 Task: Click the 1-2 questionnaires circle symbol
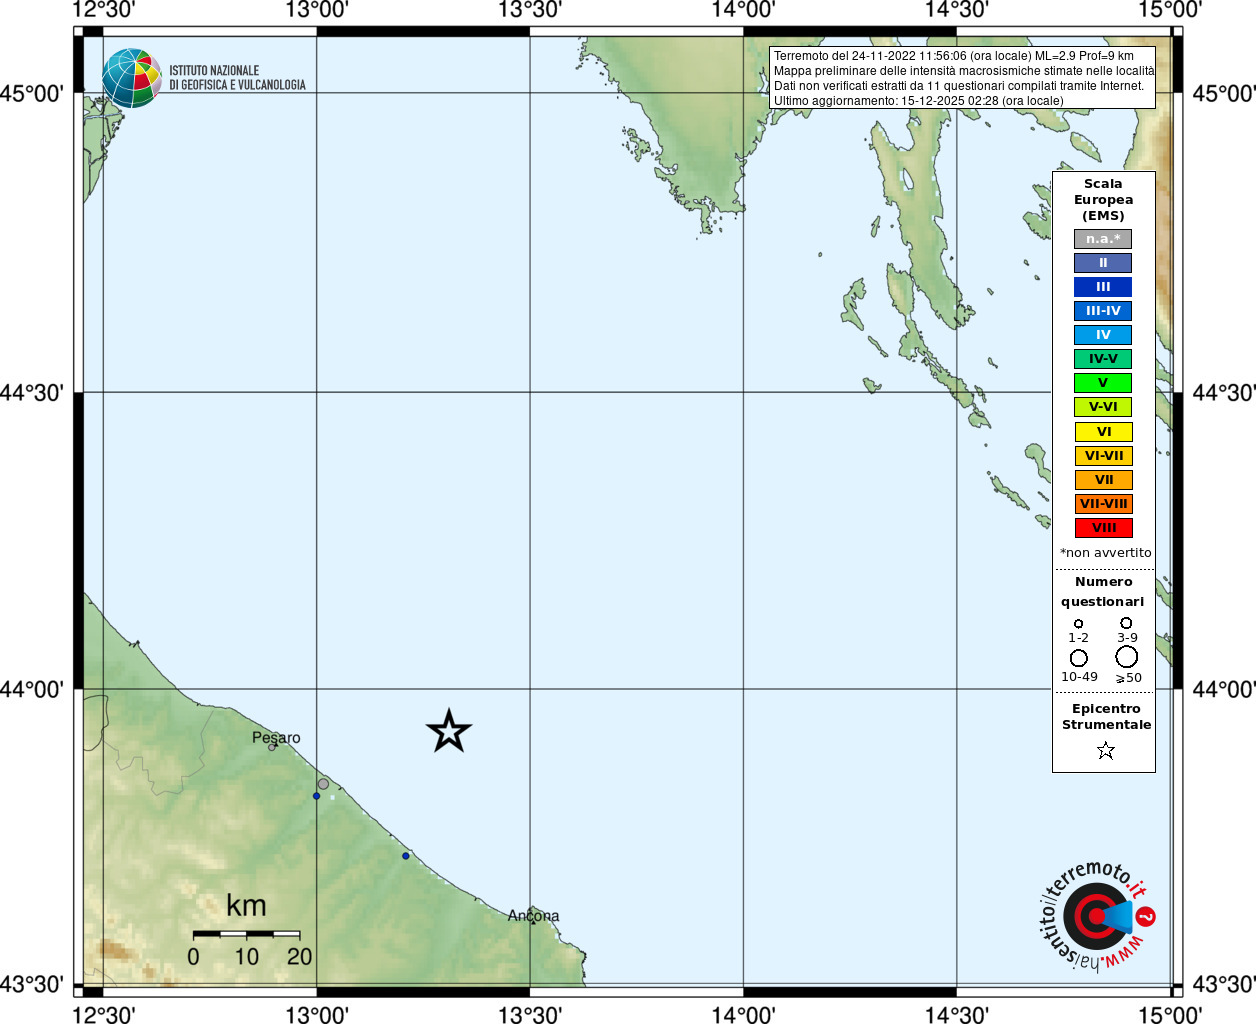[x=1078, y=624]
